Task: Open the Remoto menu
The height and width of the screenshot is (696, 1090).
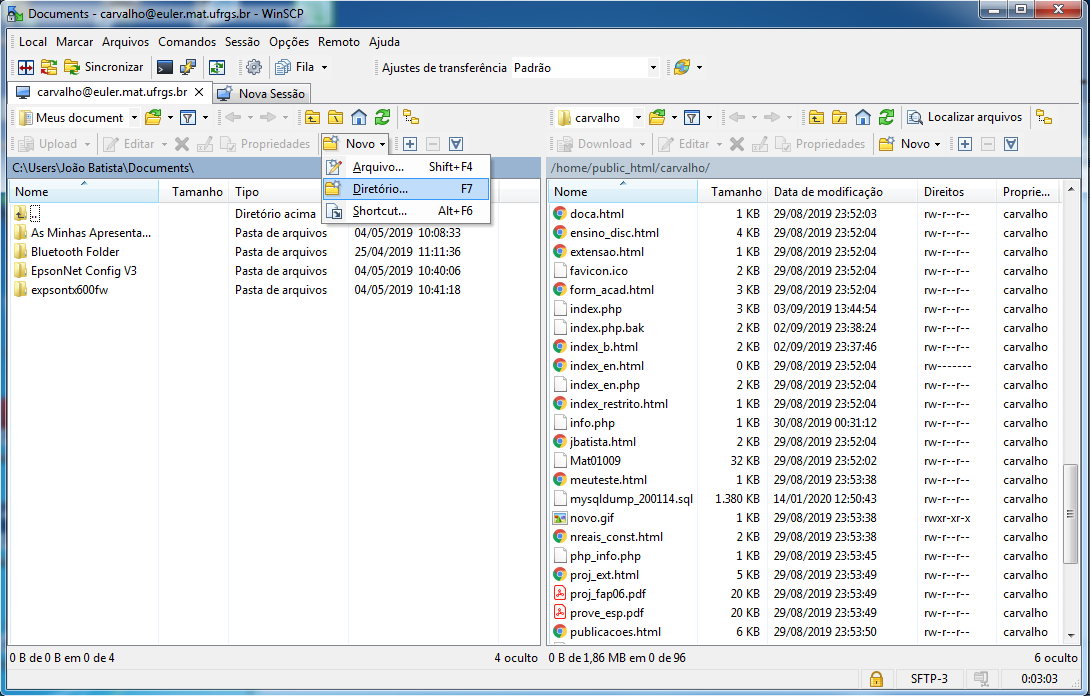Action: pyautogui.click(x=339, y=42)
